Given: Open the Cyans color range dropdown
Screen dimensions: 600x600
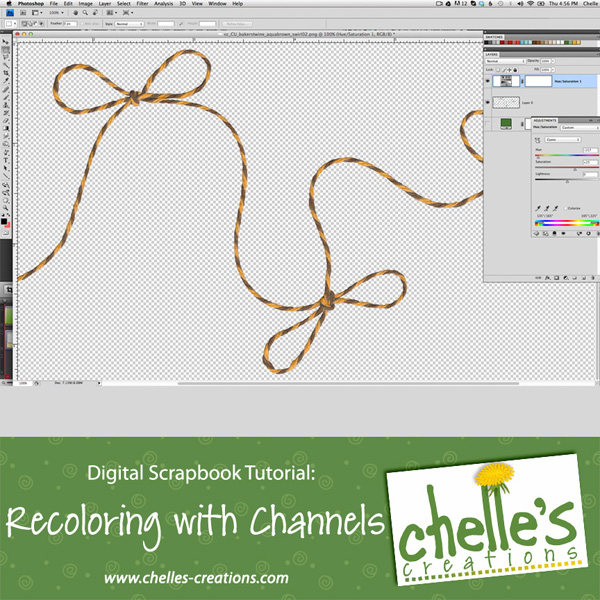Looking at the screenshot, I should tap(563, 140).
